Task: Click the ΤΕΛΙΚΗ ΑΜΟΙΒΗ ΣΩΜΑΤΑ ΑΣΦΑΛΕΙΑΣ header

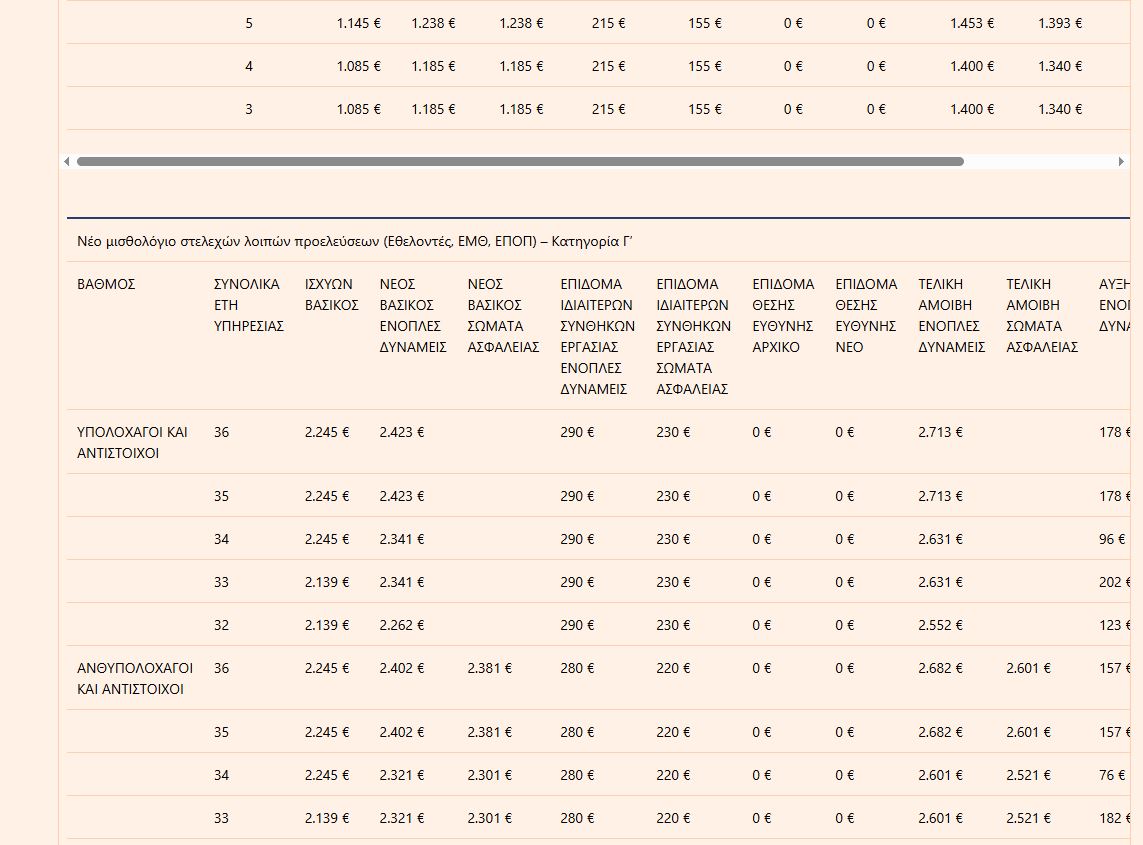Action: (1042, 316)
